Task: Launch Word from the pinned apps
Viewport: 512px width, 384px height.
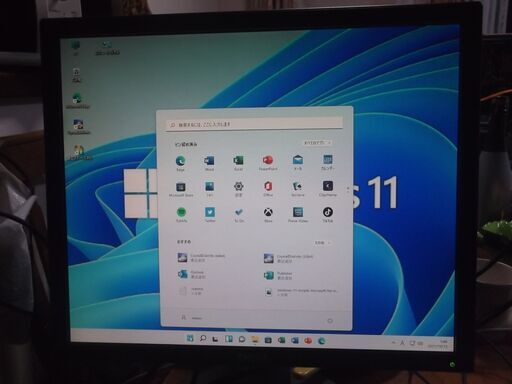Action: pos(209,161)
